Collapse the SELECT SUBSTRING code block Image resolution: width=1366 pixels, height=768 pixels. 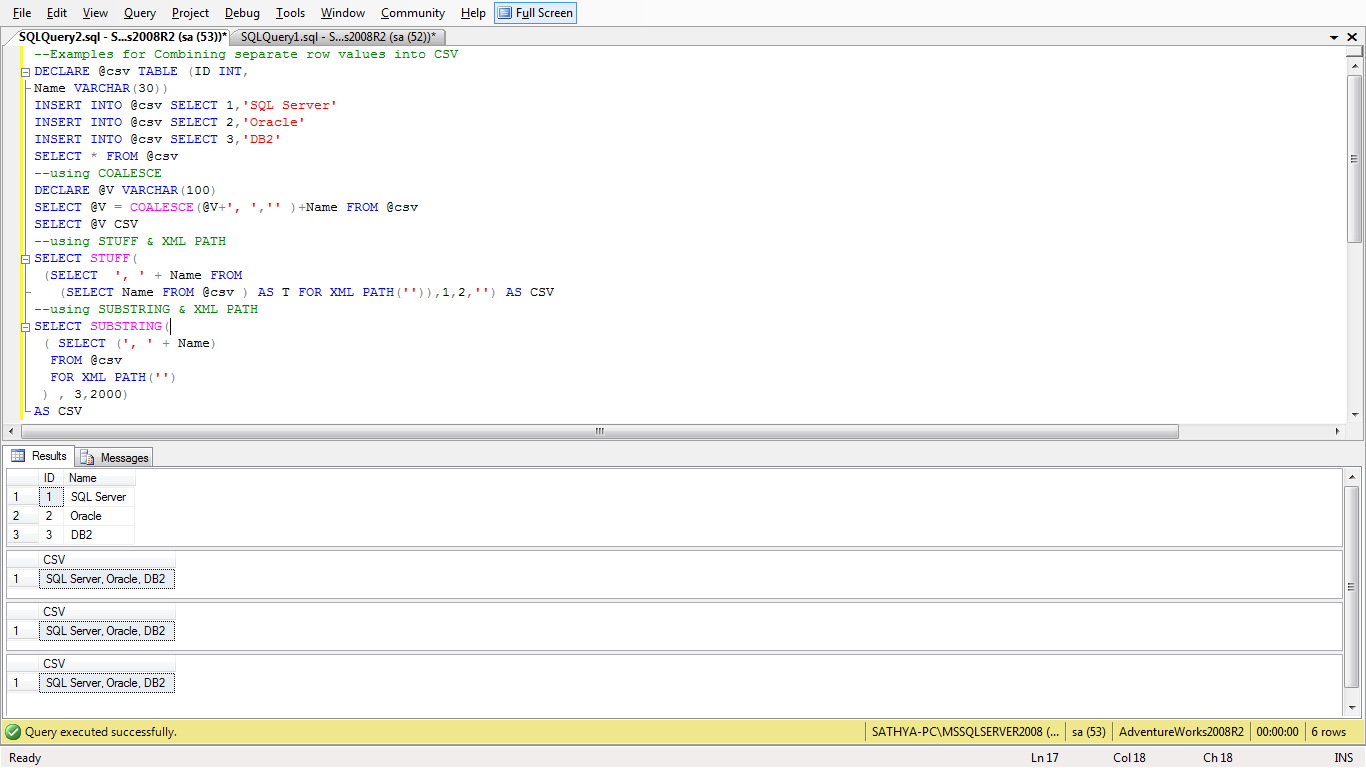[x=25, y=326]
